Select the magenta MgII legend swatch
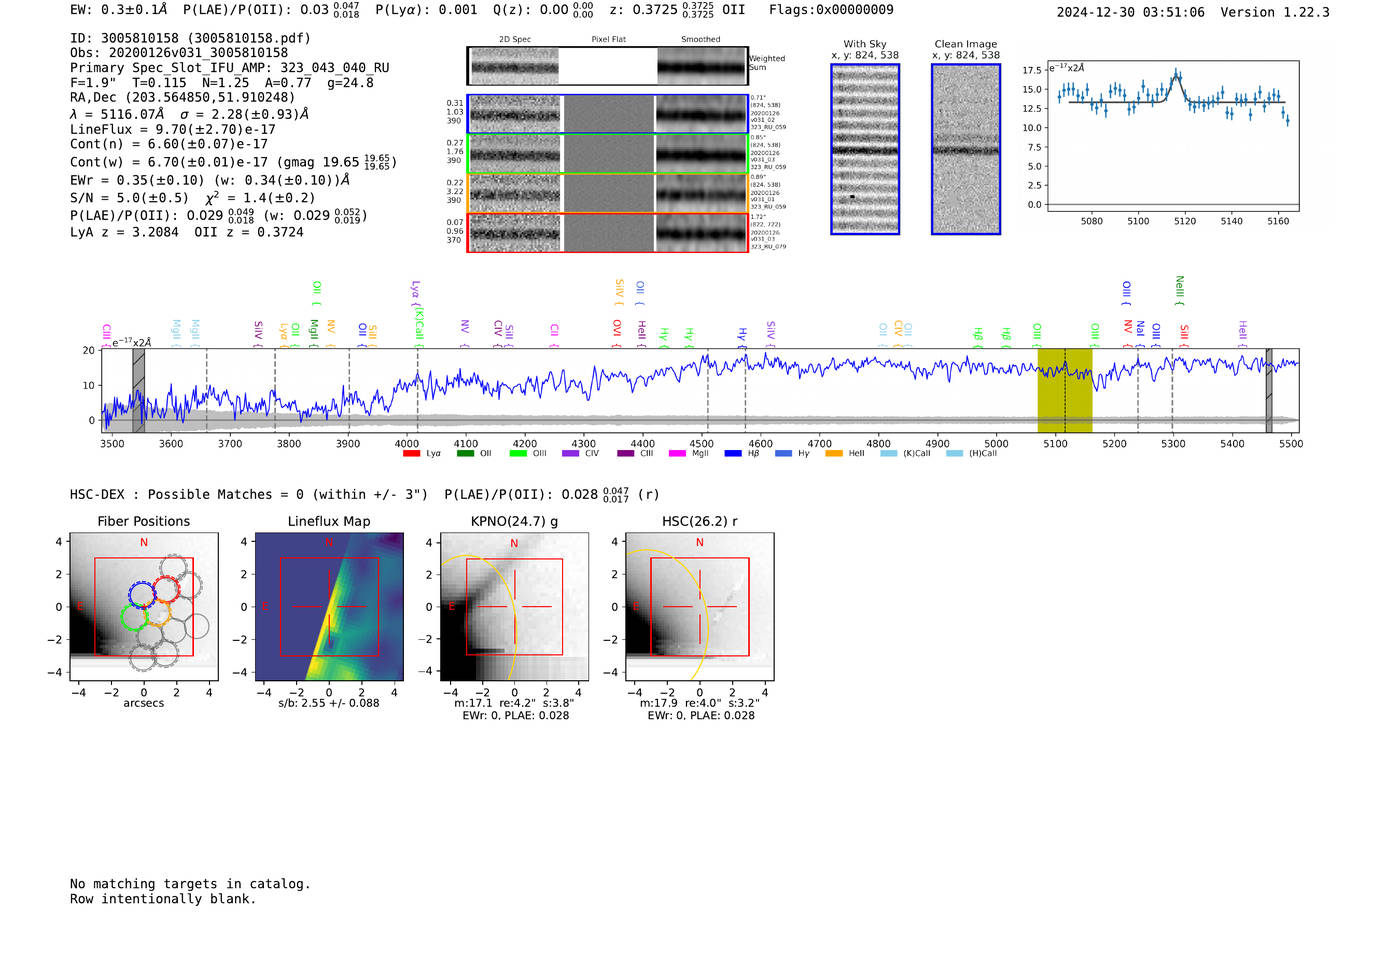1400x953 pixels. [677, 454]
